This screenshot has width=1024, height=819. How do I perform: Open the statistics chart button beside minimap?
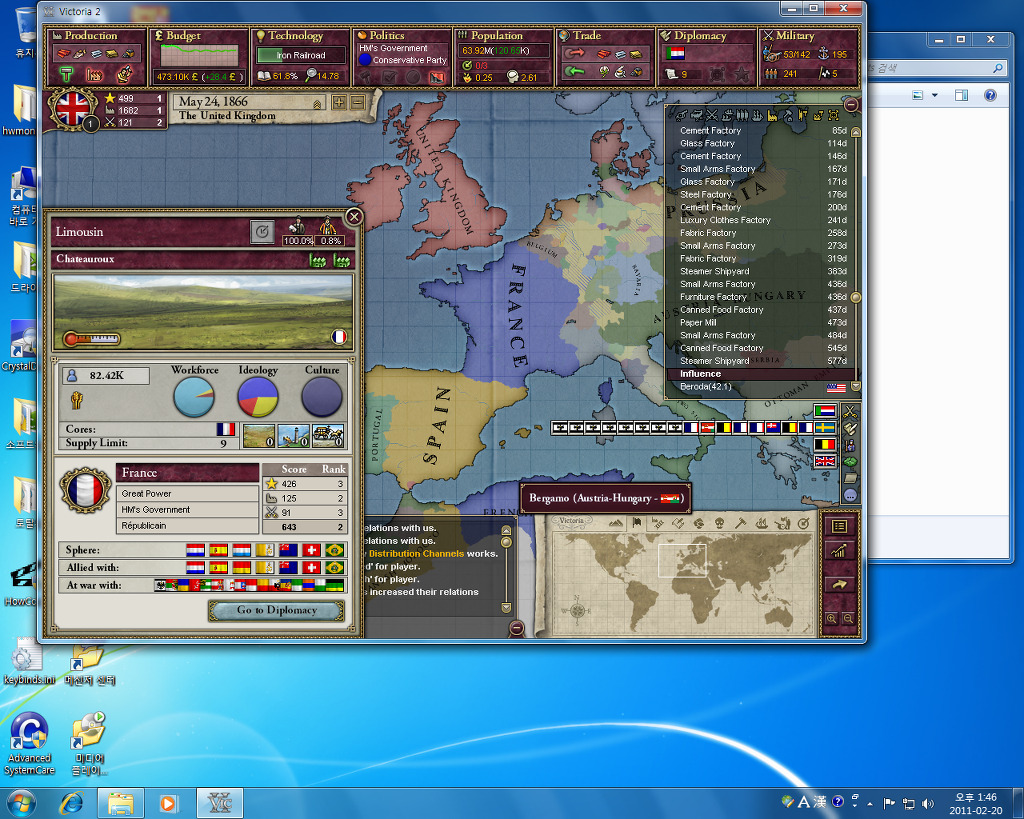pos(840,550)
